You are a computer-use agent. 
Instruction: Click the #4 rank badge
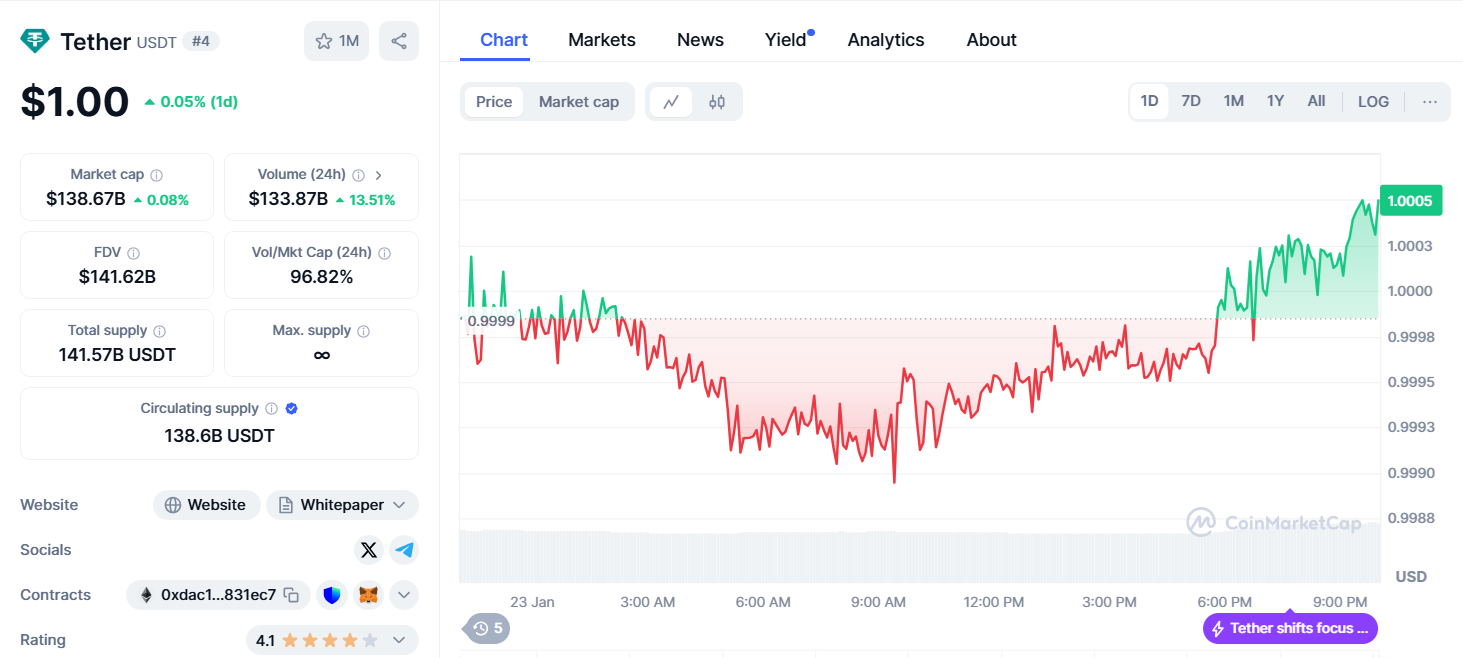(x=201, y=41)
